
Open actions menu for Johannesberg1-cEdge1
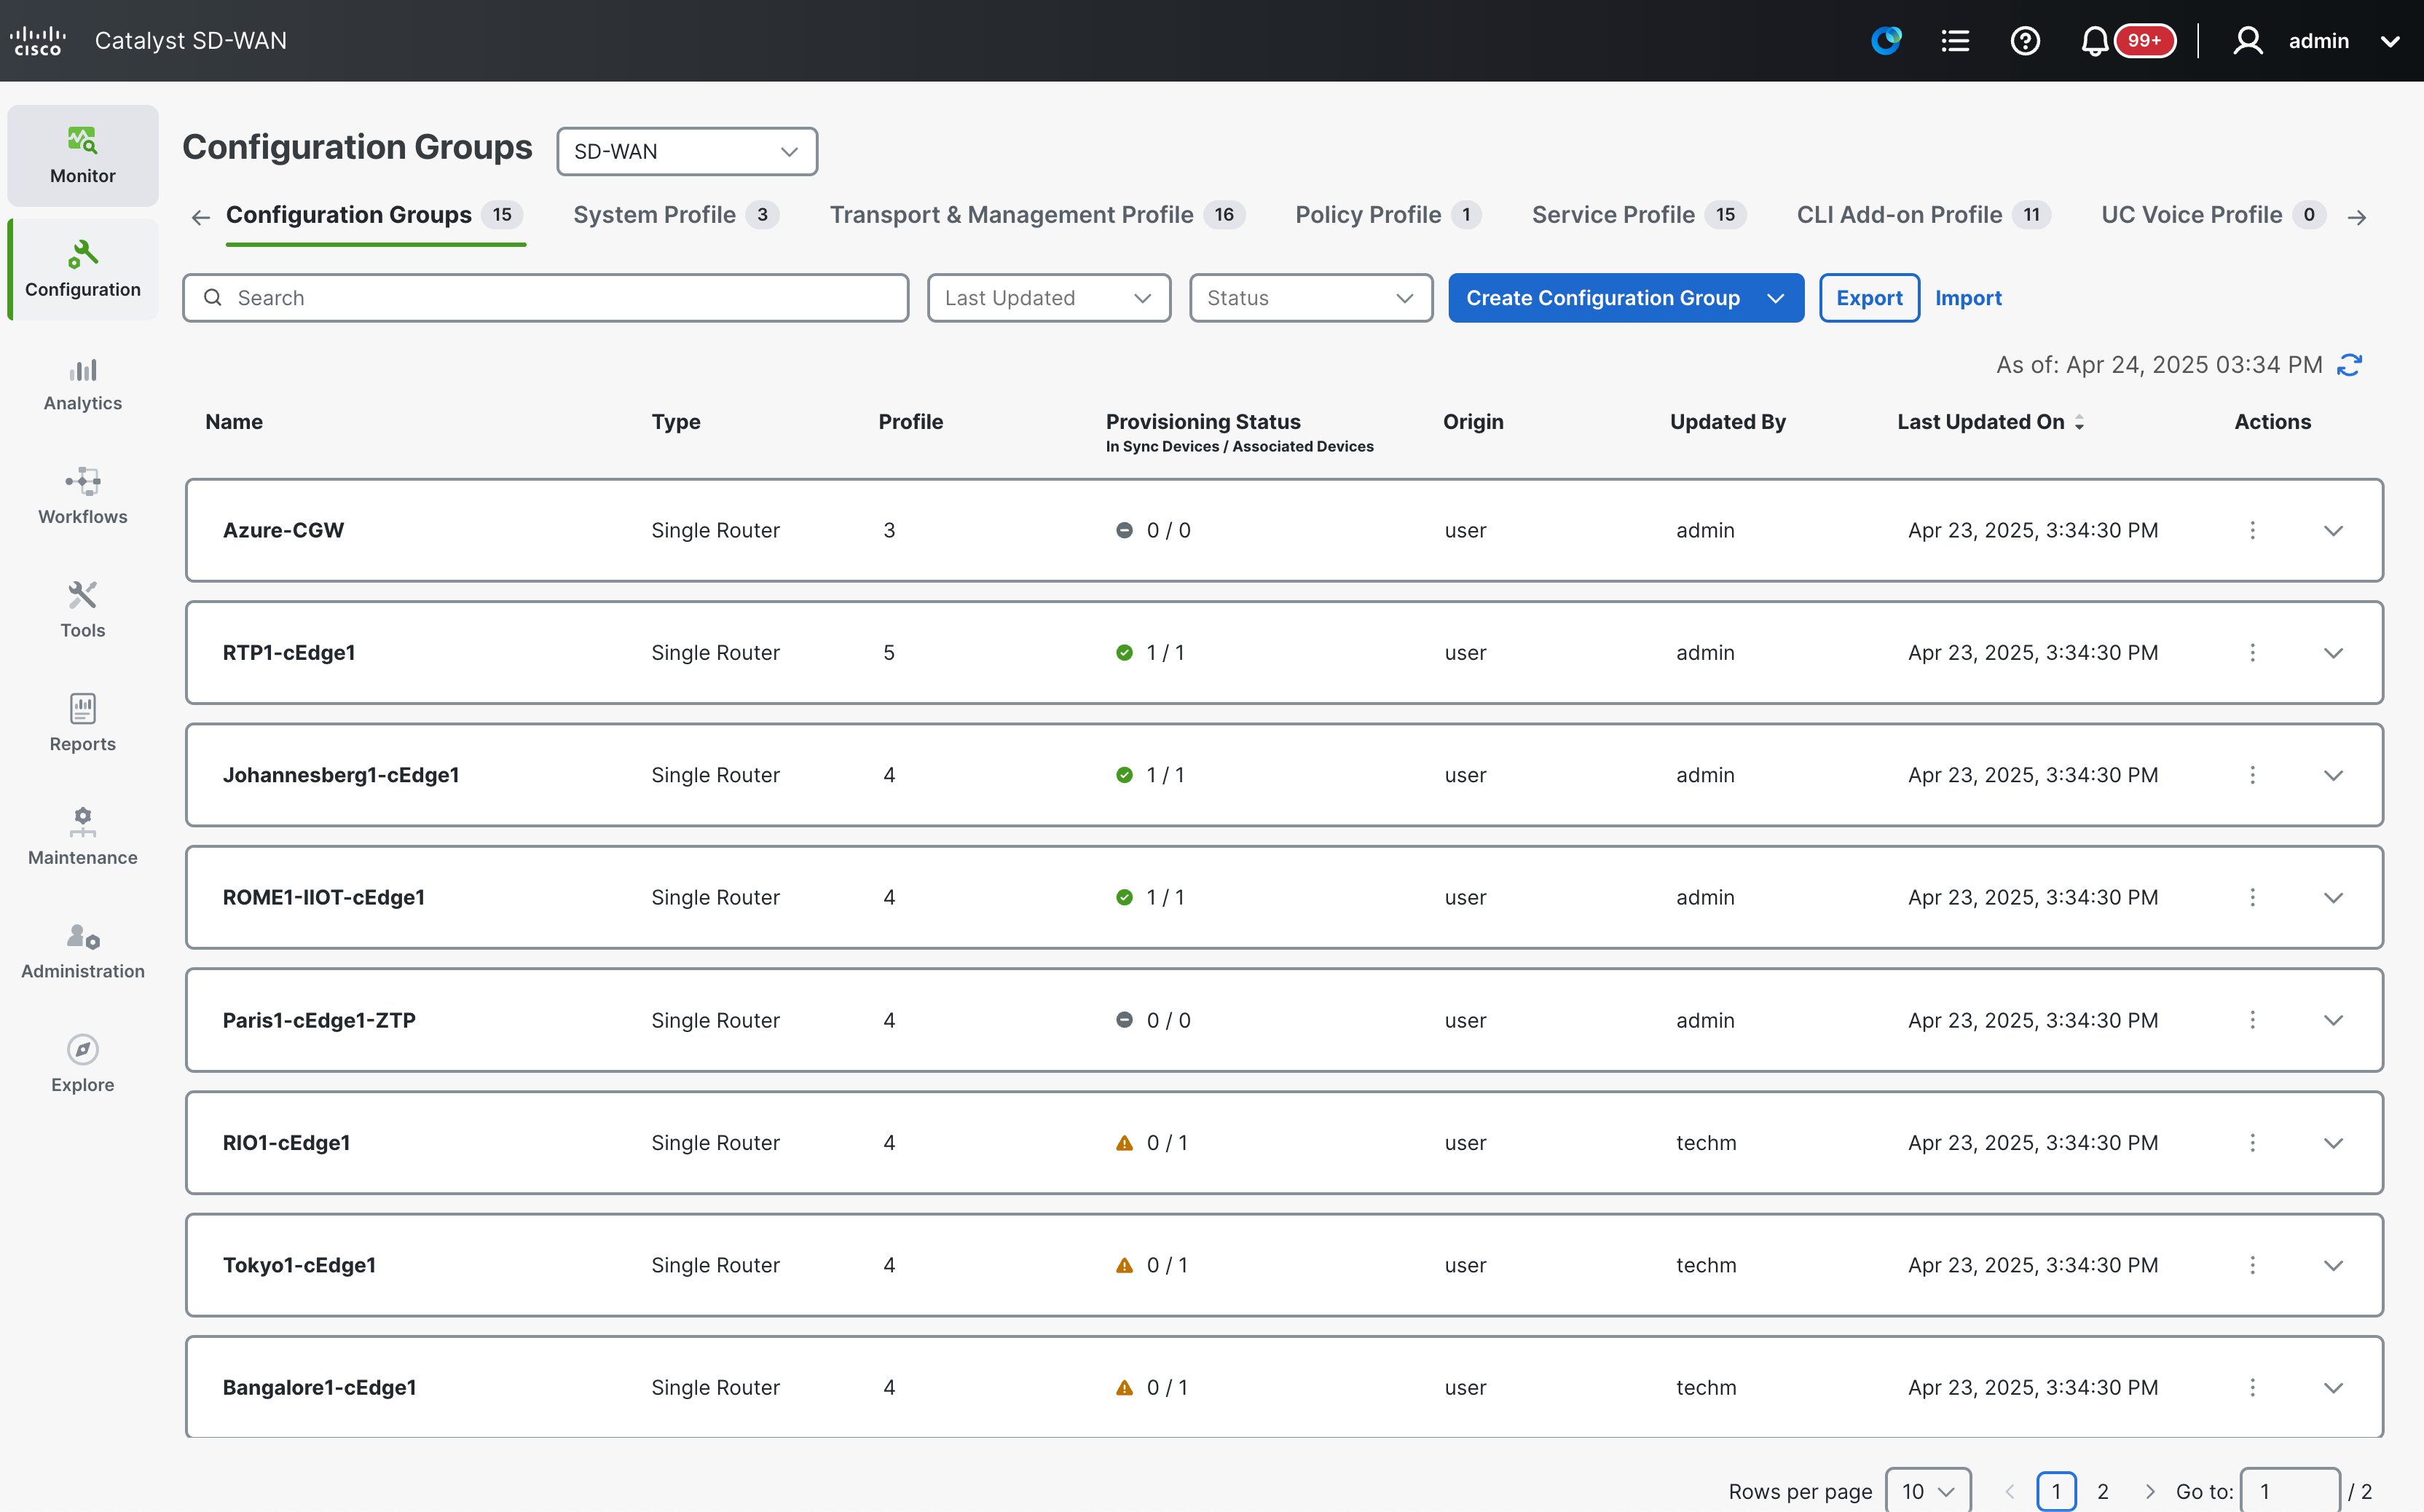(x=2253, y=775)
